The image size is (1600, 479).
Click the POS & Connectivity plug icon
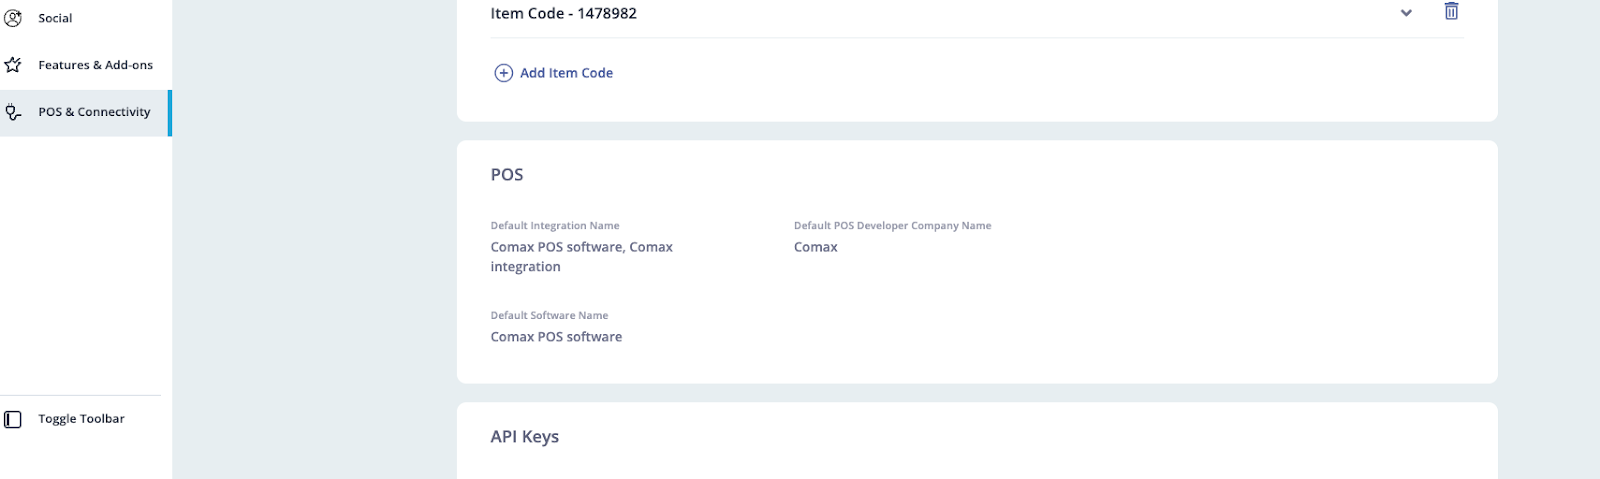point(13,112)
